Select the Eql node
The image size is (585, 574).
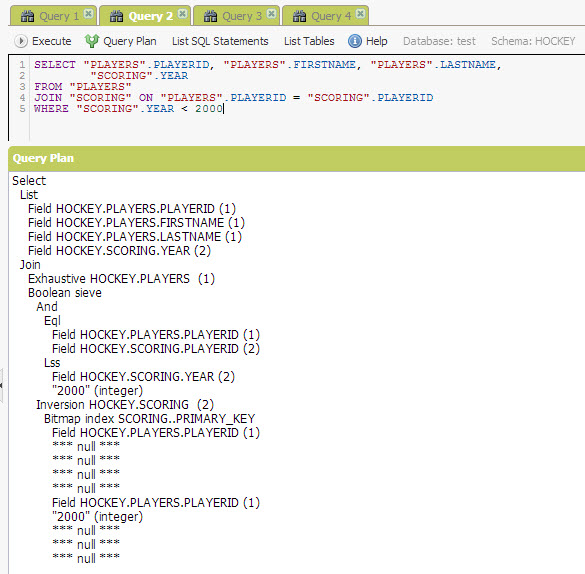[x=52, y=321]
